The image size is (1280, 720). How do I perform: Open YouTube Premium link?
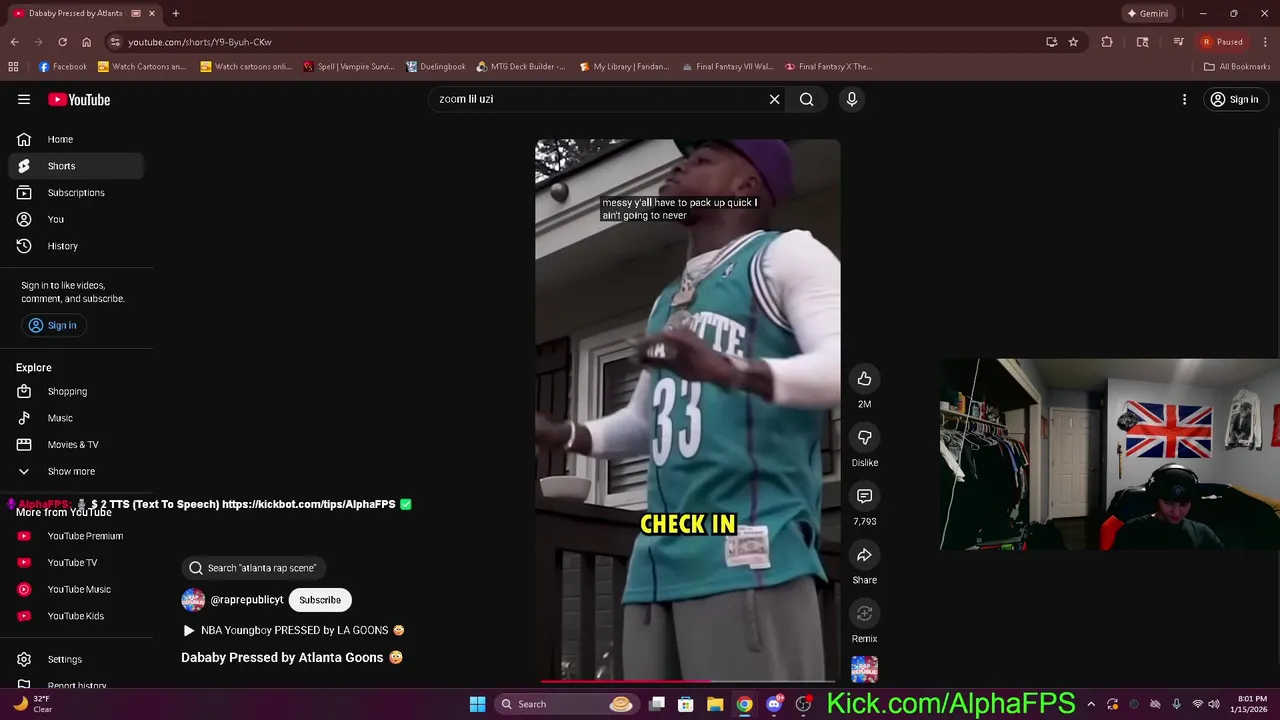[x=76, y=536]
